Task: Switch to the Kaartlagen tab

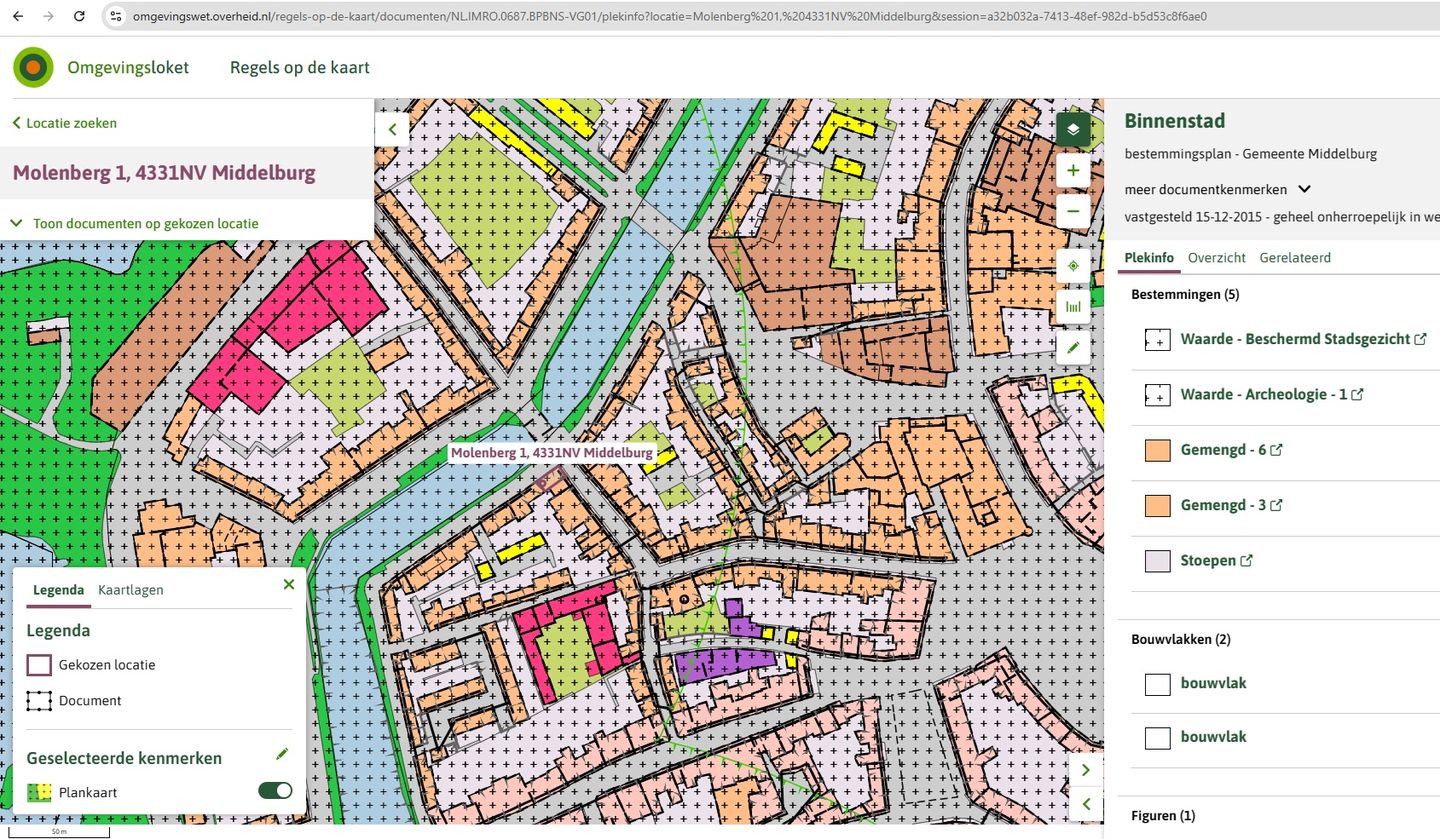Action: [130, 590]
